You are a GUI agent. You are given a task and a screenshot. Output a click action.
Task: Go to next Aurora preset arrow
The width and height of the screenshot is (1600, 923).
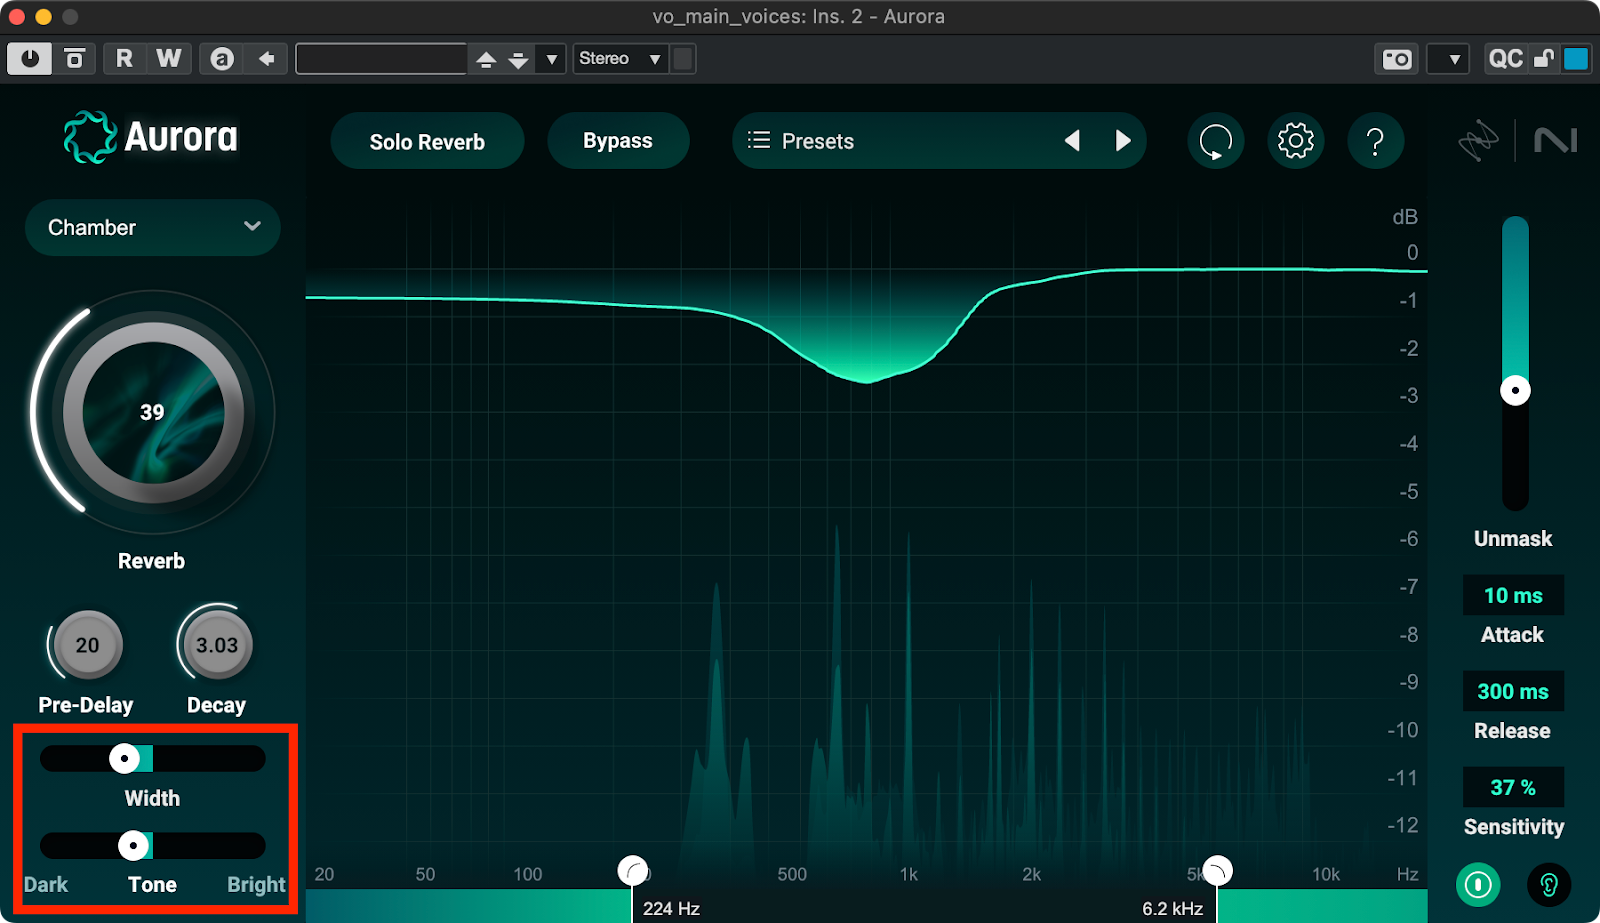click(x=1123, y=141)
